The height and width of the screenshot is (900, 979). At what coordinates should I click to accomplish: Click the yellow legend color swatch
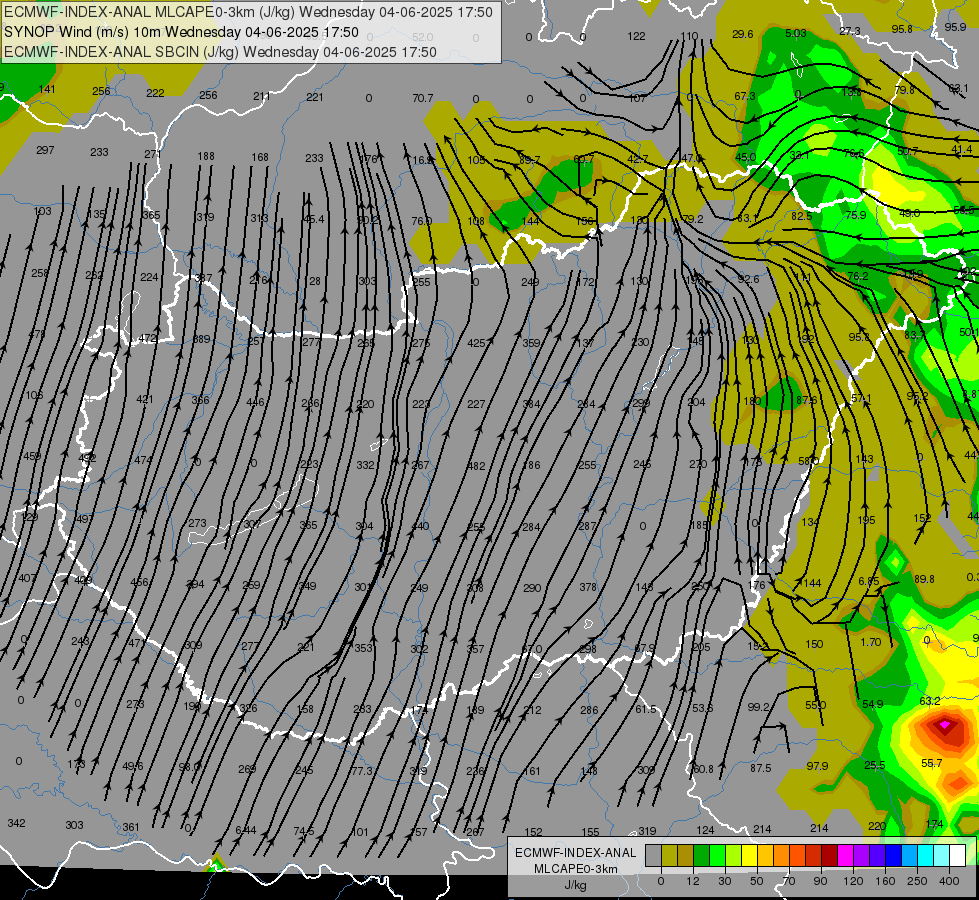pos(749,855)
